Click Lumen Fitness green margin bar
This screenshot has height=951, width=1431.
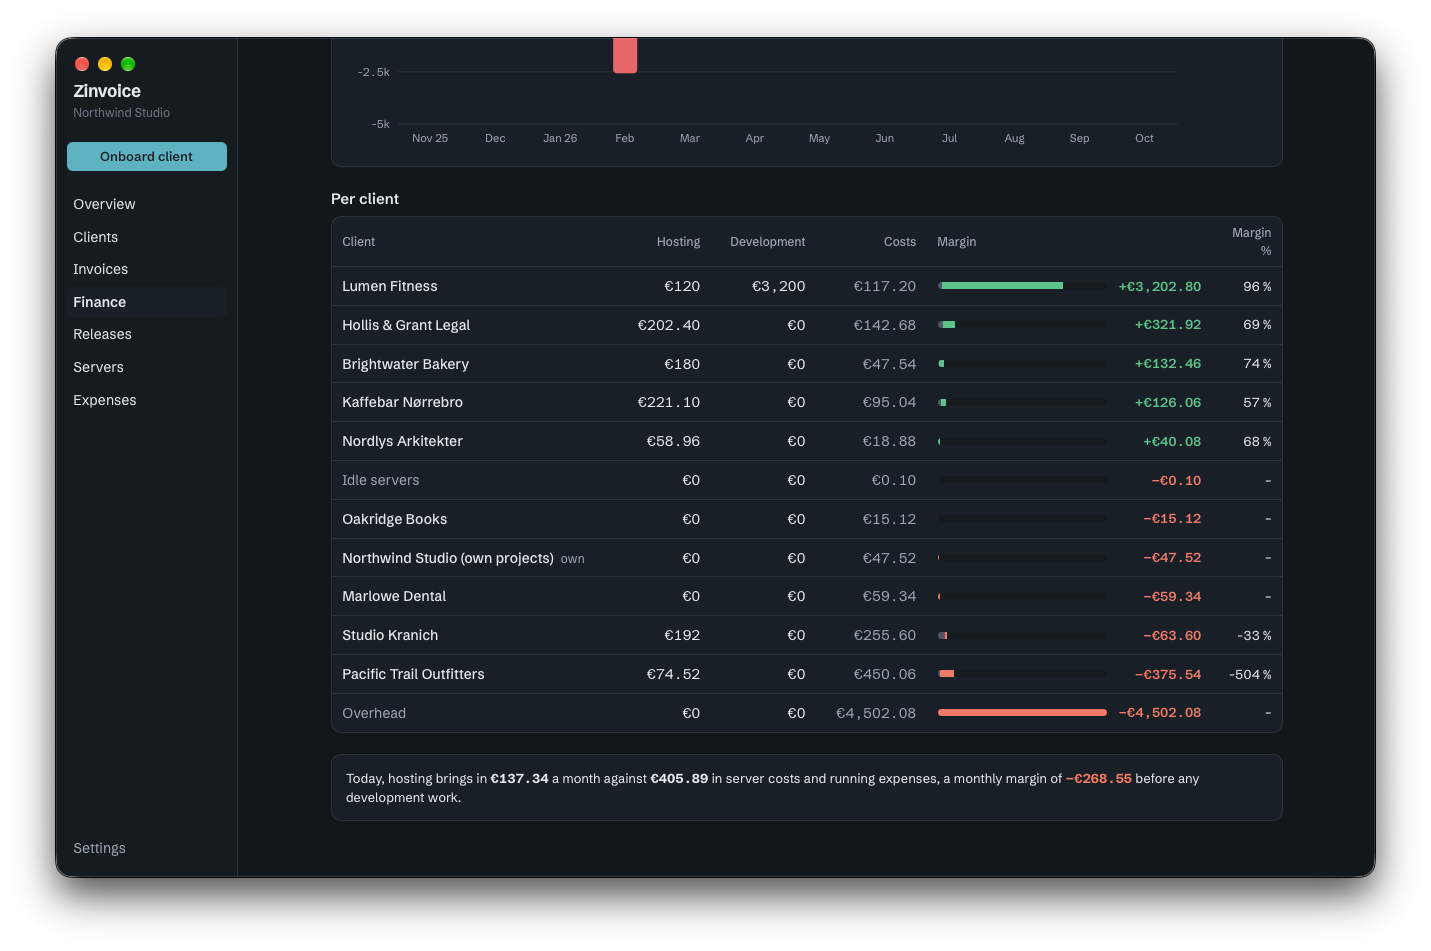pos(1002,286)
